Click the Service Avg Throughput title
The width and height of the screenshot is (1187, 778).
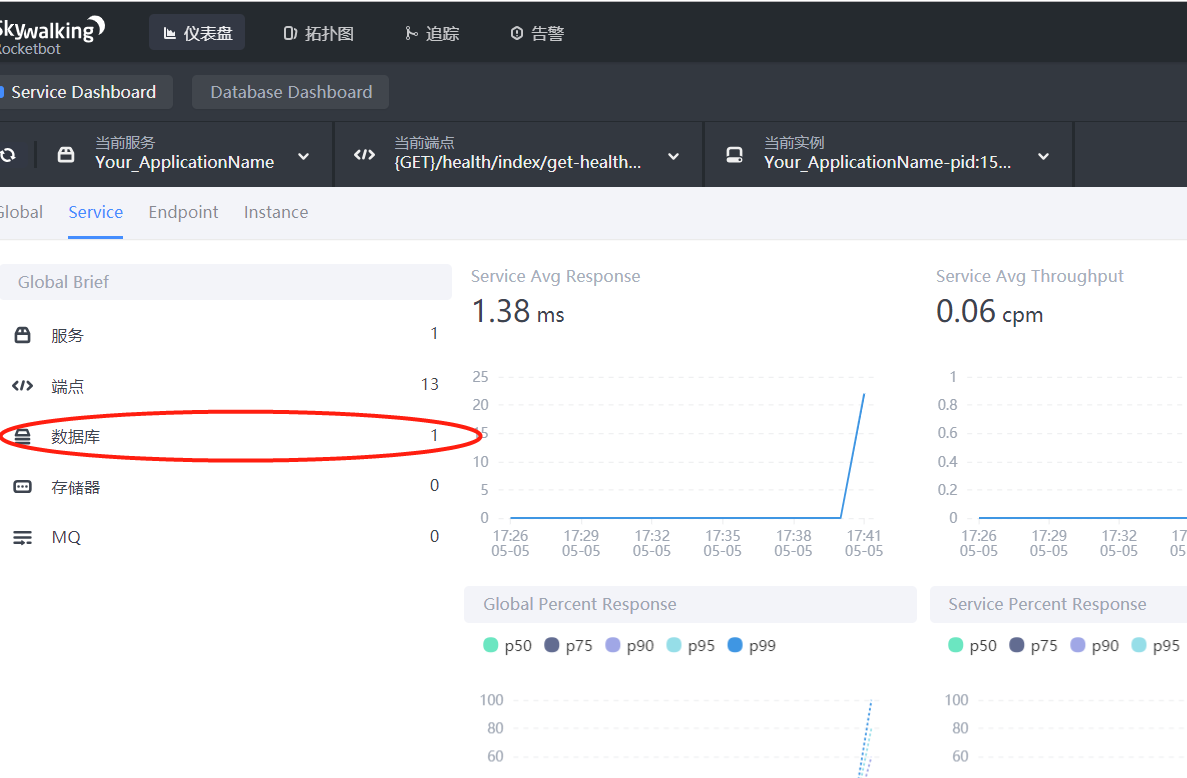pyautogui.click(x=1030, y=276)
